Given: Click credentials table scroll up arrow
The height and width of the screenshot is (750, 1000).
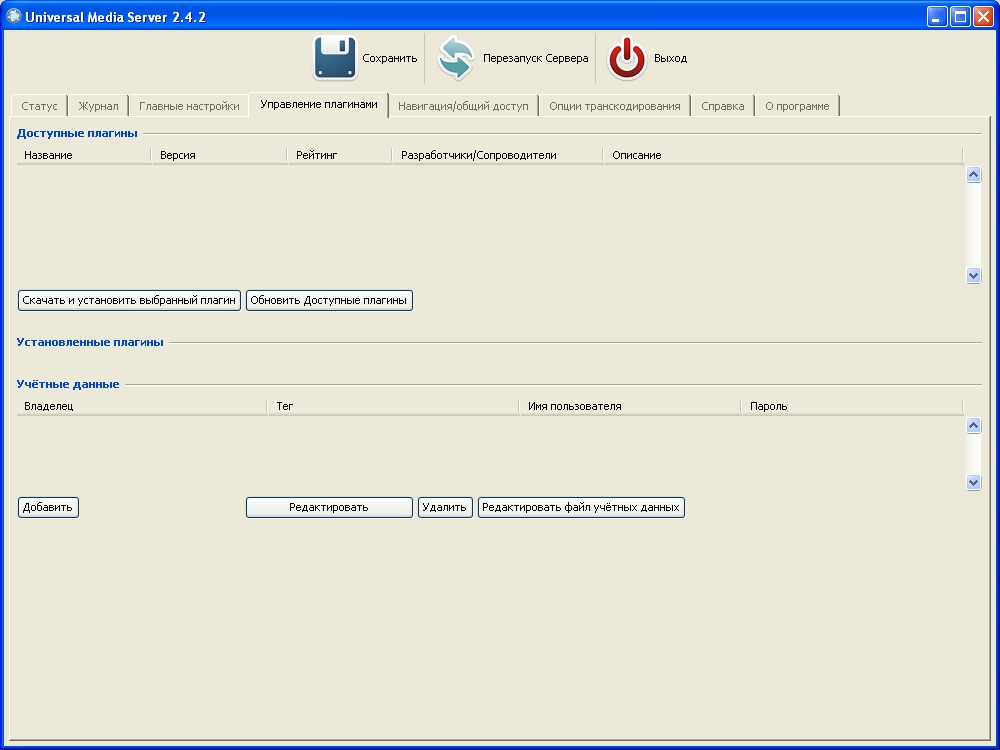Looking at the screenshot, I should click(973, 425).
